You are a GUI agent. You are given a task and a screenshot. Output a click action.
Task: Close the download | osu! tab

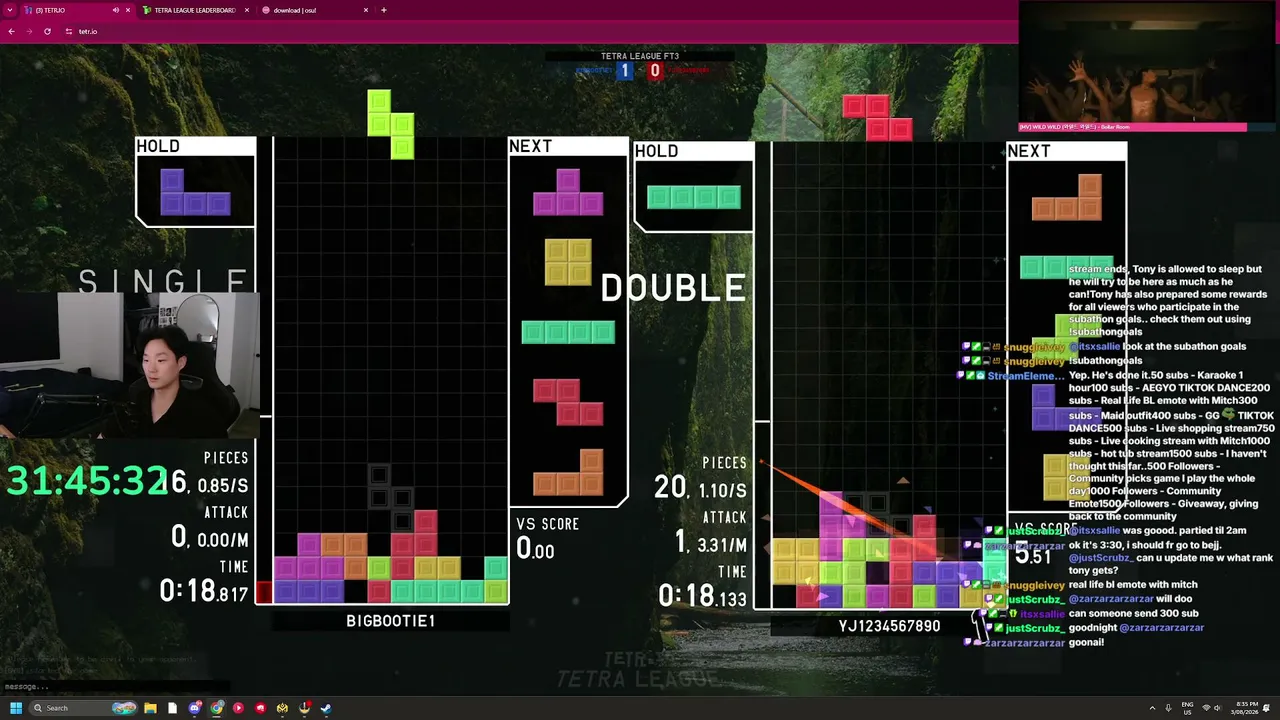pyautogui.click(x=366, y=10)
